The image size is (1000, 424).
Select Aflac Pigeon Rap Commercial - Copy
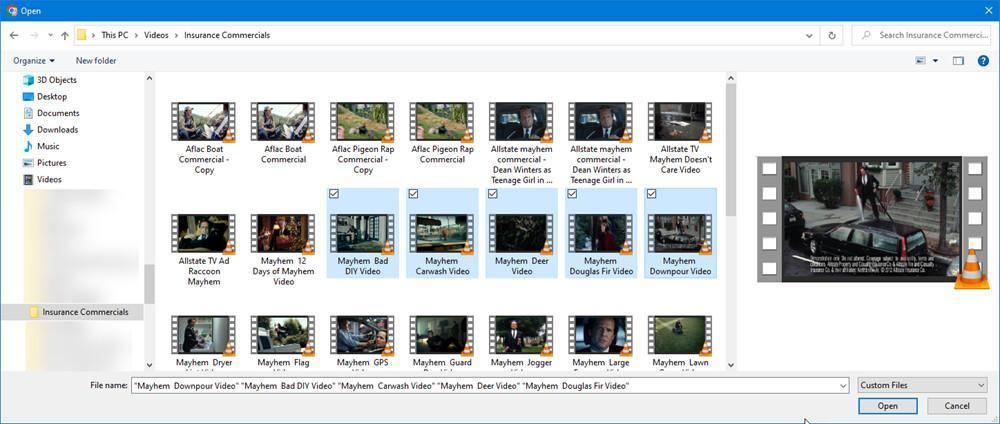click(363, 138)
